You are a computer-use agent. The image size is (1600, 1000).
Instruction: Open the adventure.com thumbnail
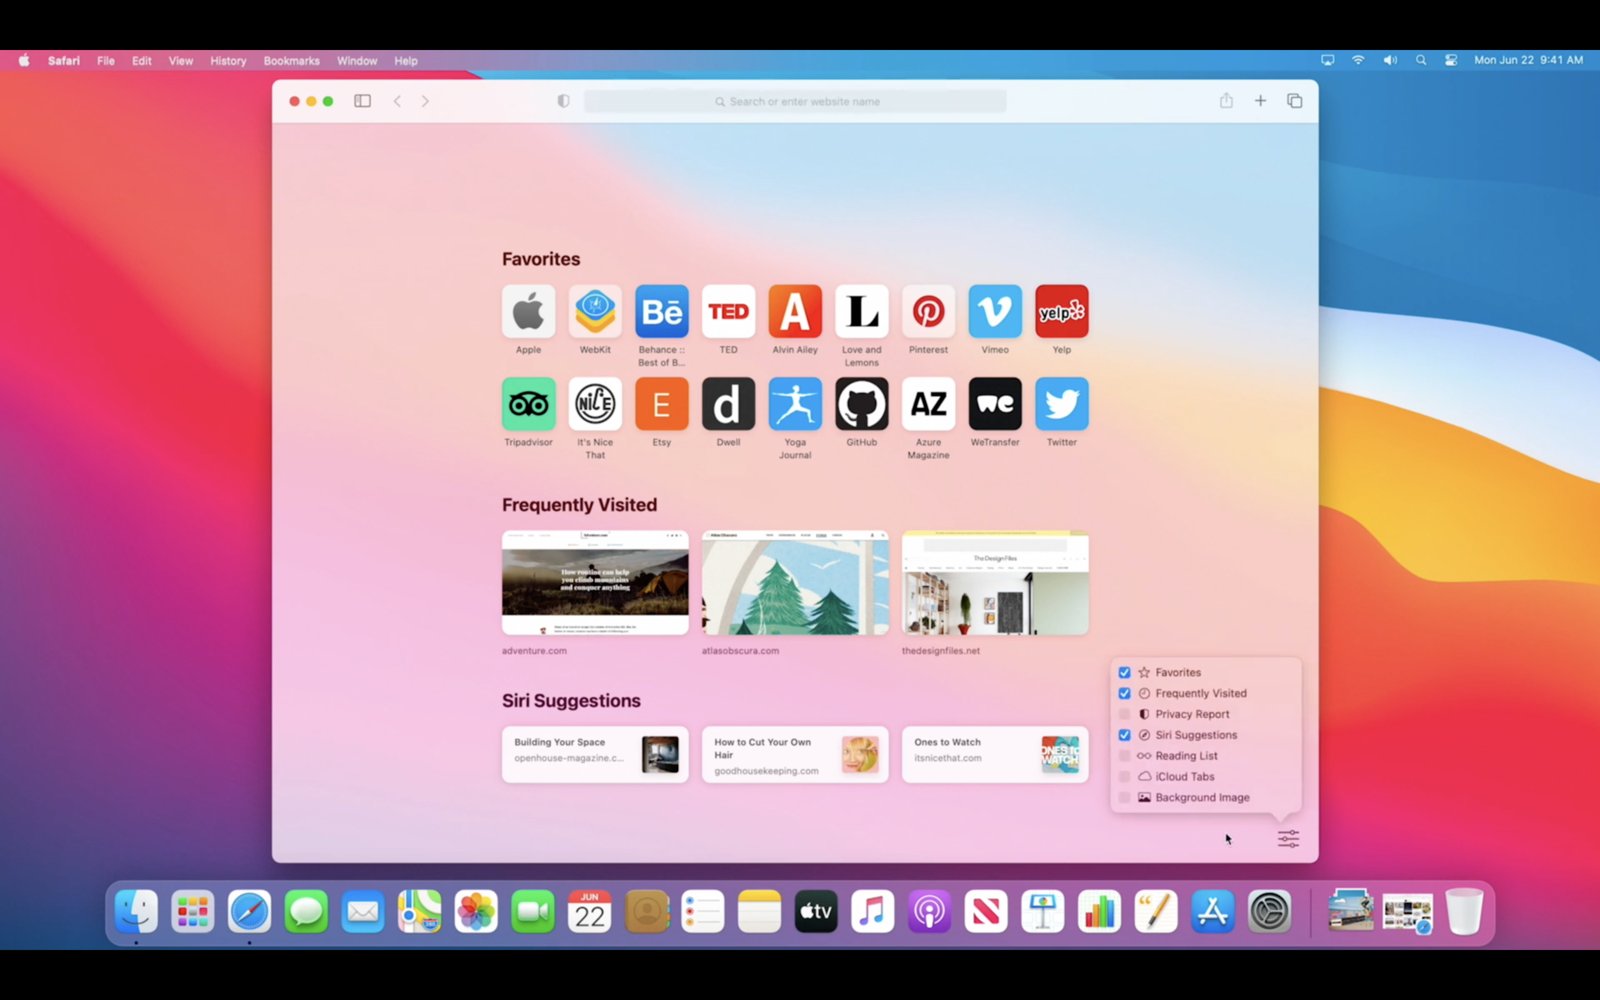tap(595, 582)
